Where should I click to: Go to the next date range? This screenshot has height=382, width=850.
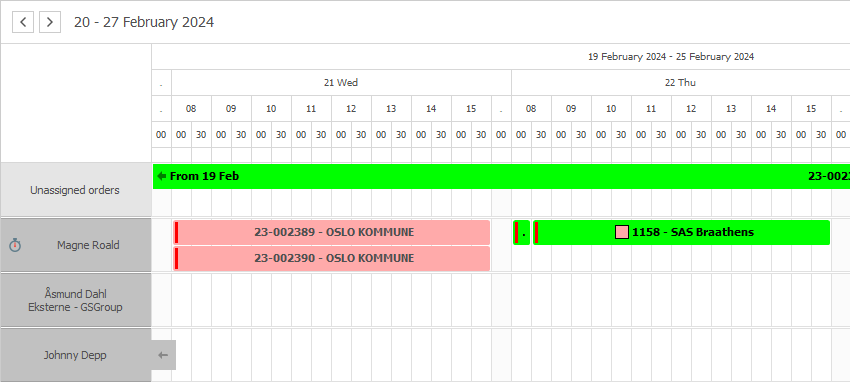tap(50, 22)
